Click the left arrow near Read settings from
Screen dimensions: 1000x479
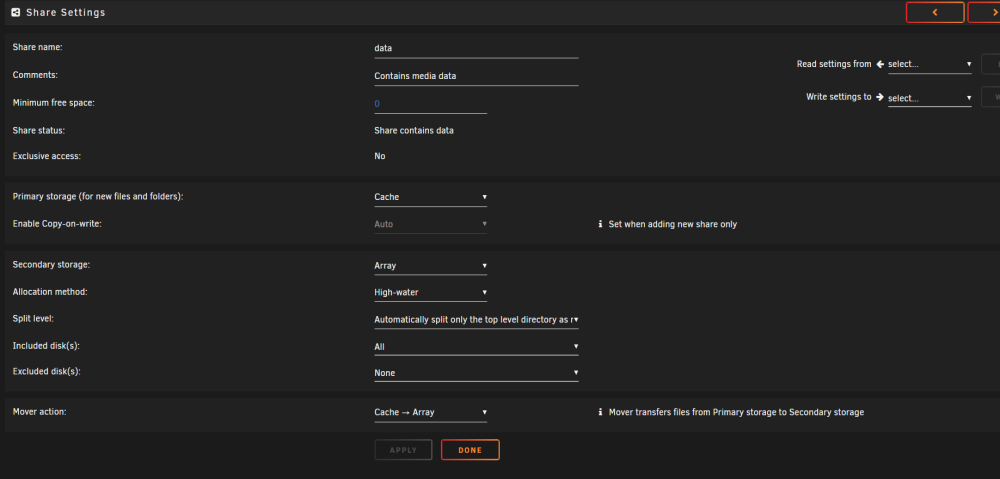pos(880,64)
